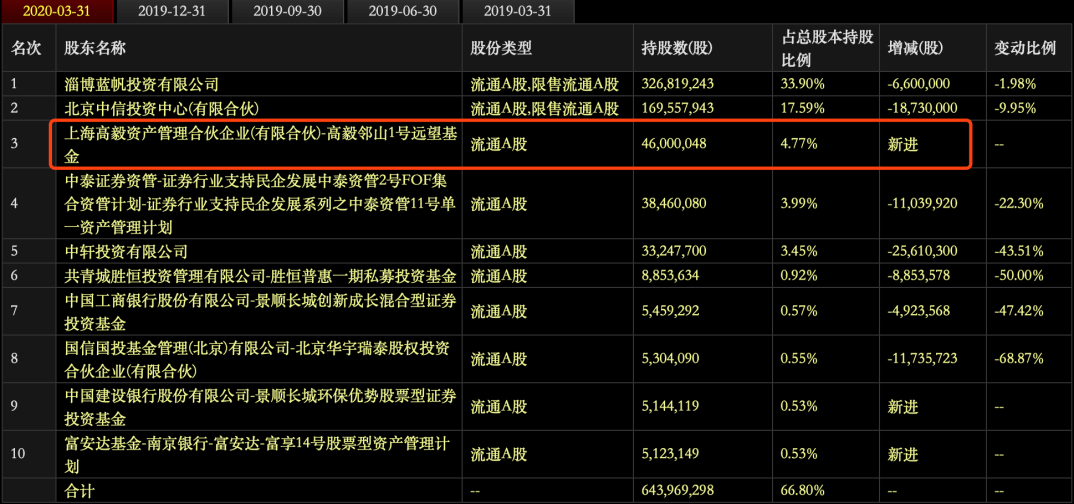This screenshot has width=1074, height=504.
Task: Open 富安达基金-南京银行 富享14号 shareholder
Action: click(258, 453)
